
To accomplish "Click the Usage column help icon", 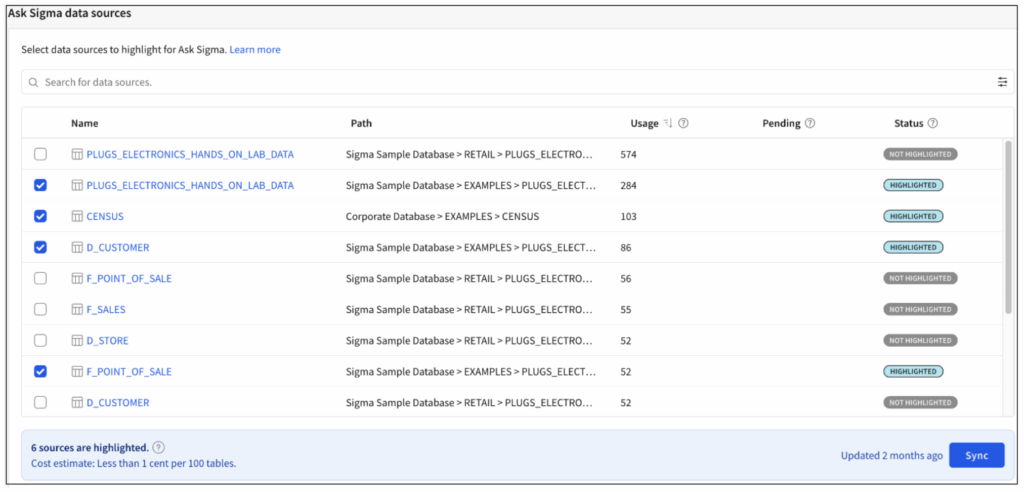I will click(684, 124).
